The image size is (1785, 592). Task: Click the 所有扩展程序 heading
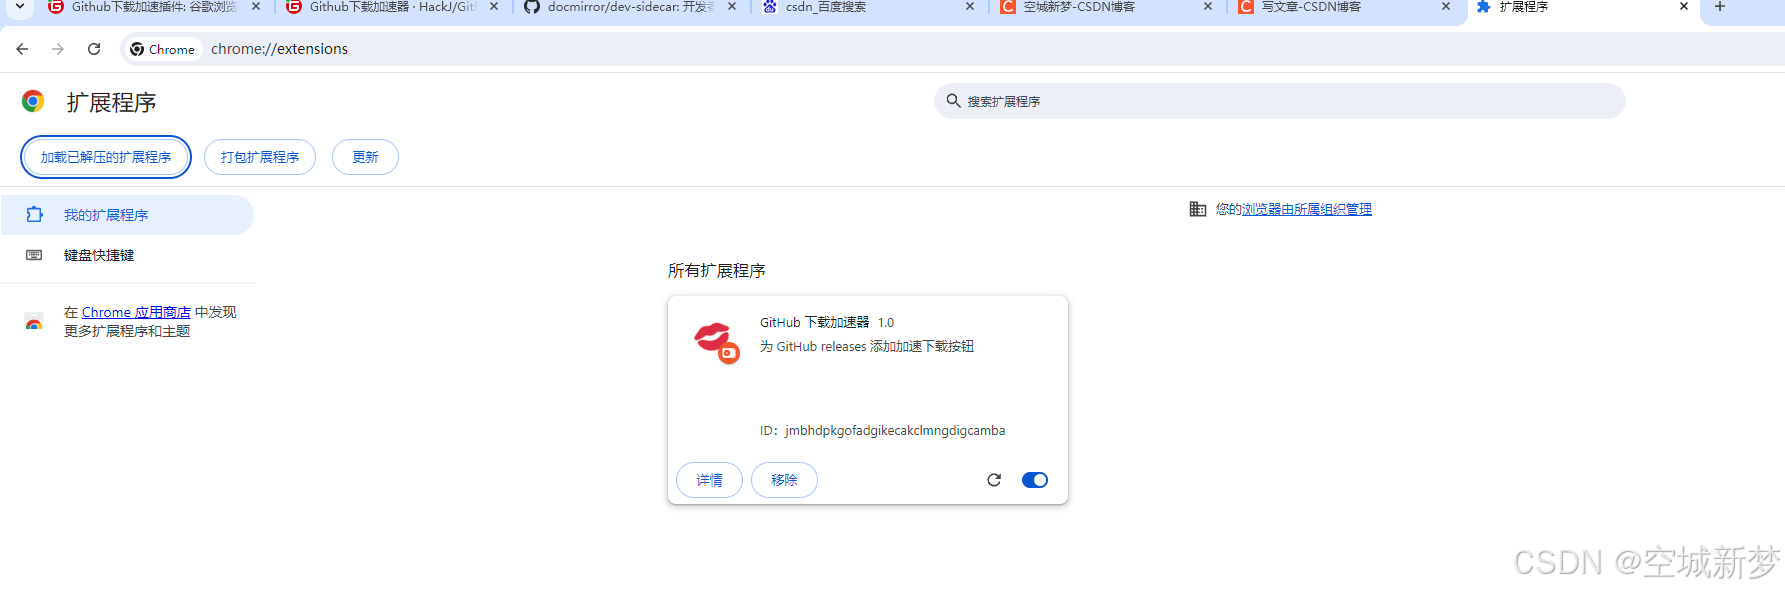point(717,271)
